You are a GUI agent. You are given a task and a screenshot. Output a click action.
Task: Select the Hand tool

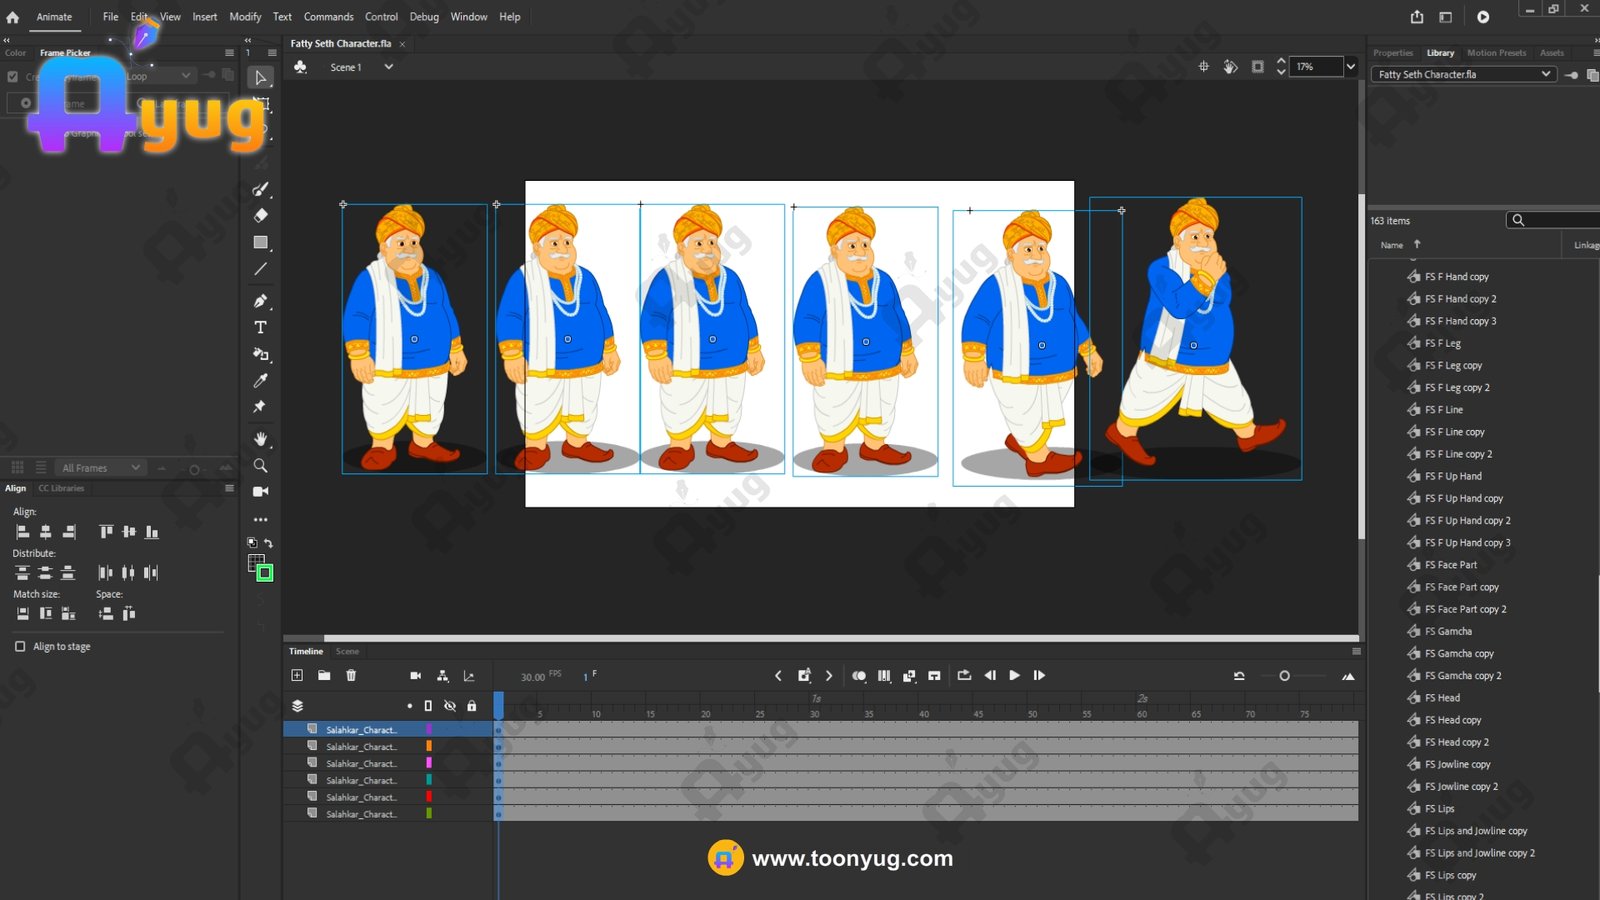click(261, 439)
